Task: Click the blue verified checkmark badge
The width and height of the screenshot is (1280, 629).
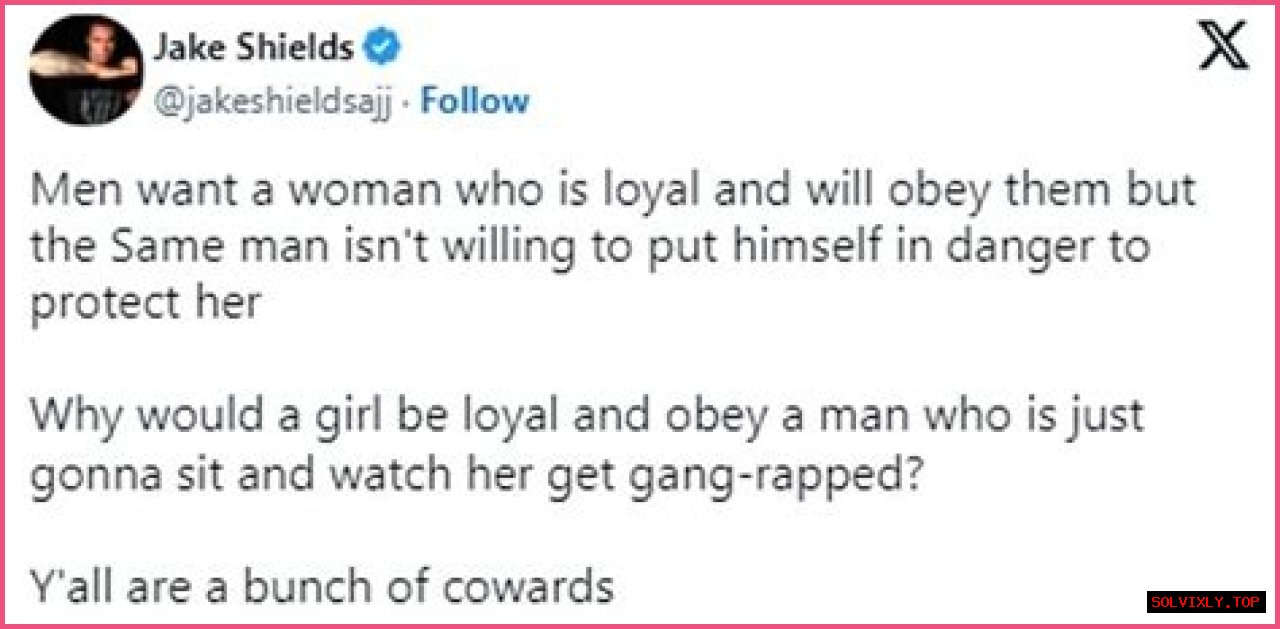Action: tap(384, 48)
